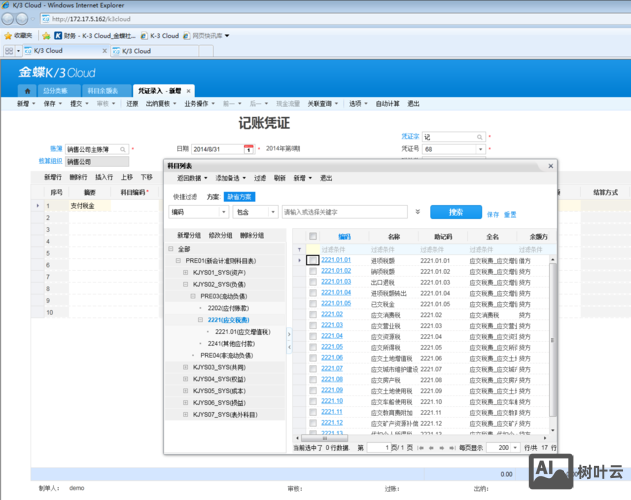Click panel splitter left arrow
Screen dimensions: 631x500
(x=289, y=347)
